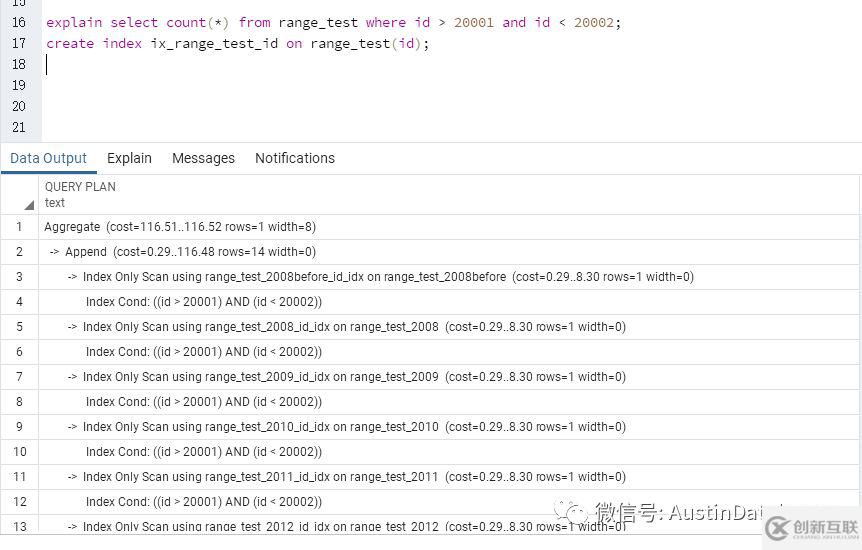Select result row number 7
862x550 pixels.
(x=19, y=377)
